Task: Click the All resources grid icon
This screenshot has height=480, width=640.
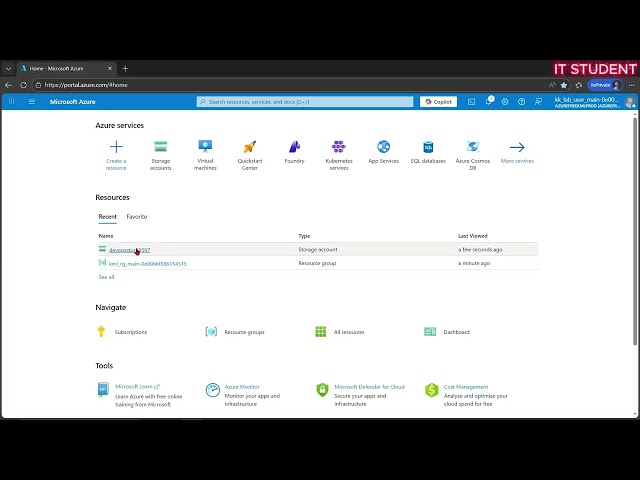Action: (x=321, y=331)
